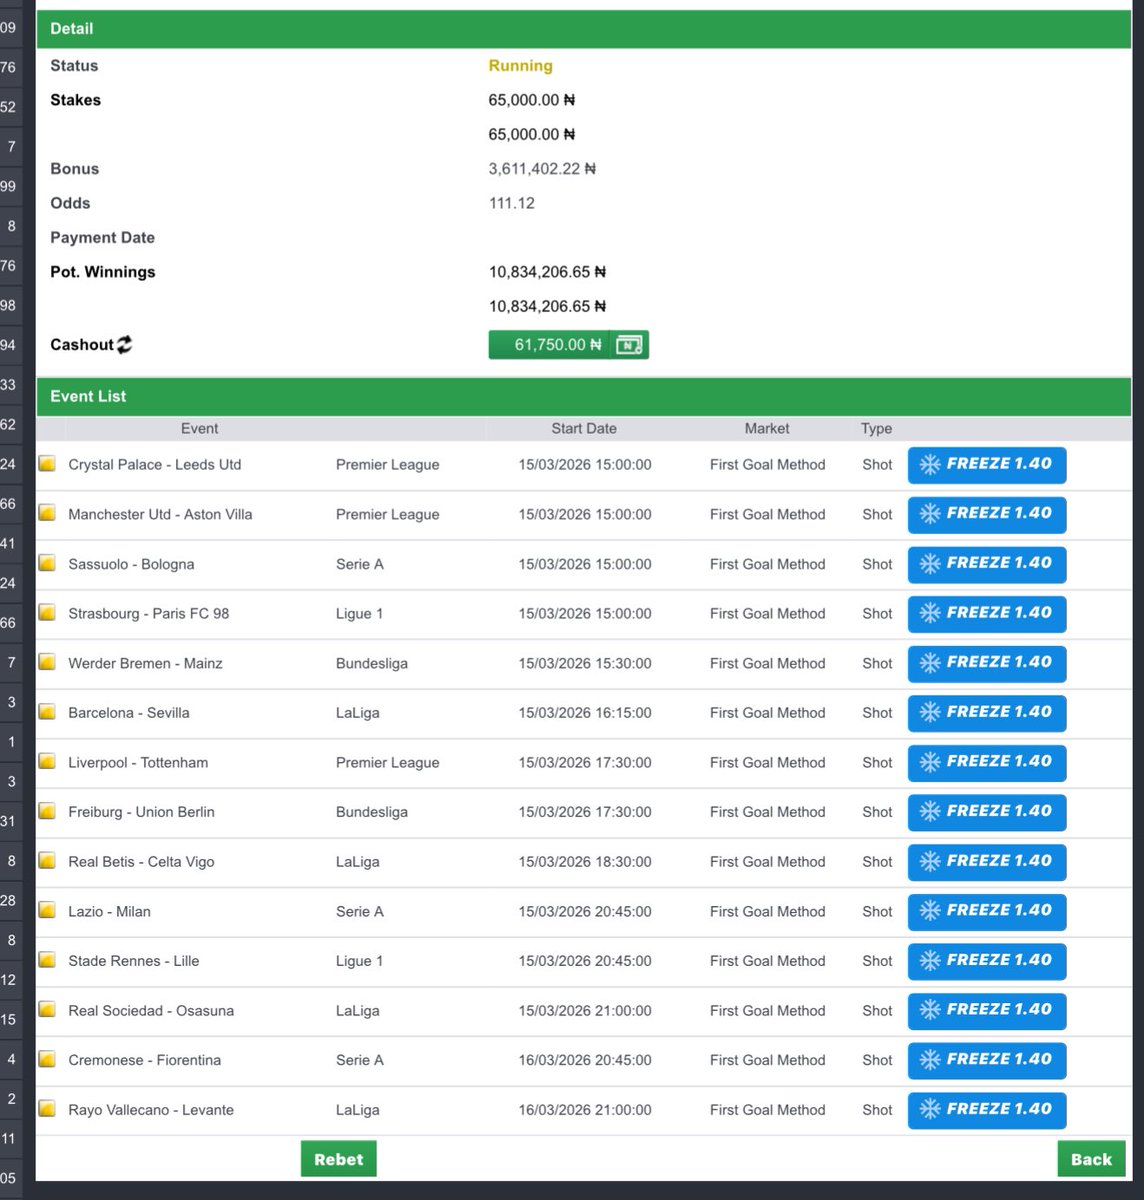Click start date 15/03/2026 18:30:00

(585, 862)
